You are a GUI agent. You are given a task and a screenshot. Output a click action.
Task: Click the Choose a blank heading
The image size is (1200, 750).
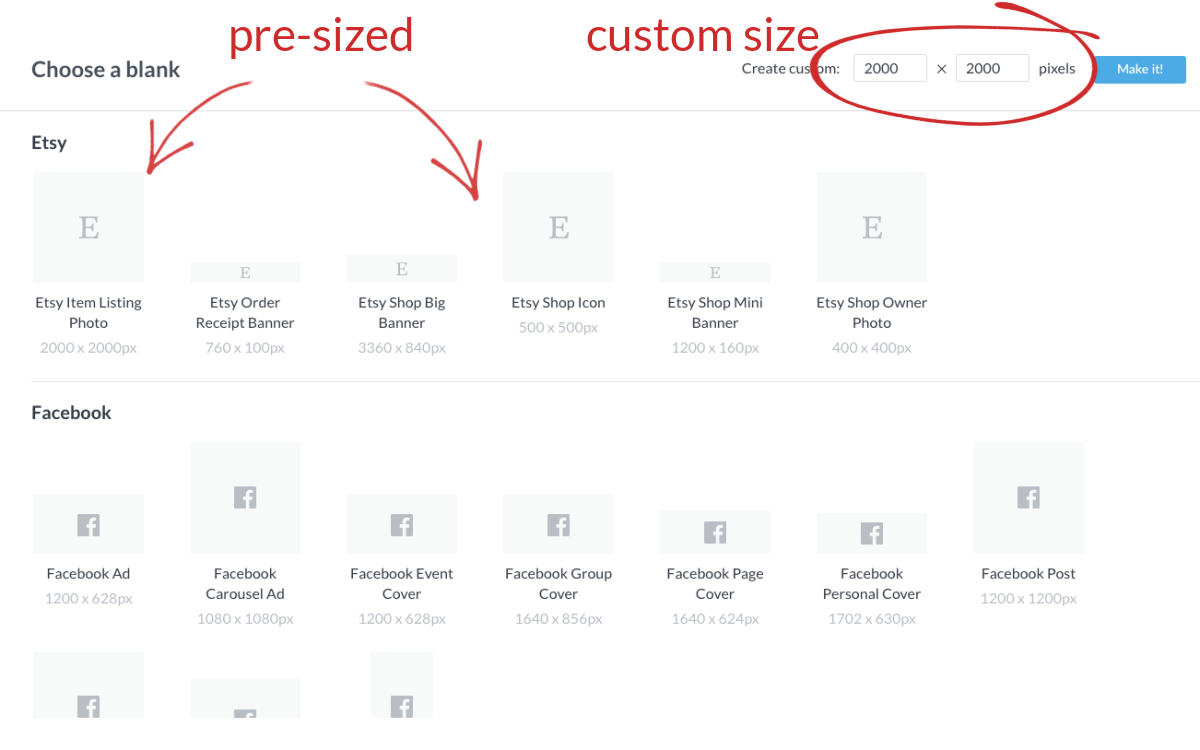106,70
